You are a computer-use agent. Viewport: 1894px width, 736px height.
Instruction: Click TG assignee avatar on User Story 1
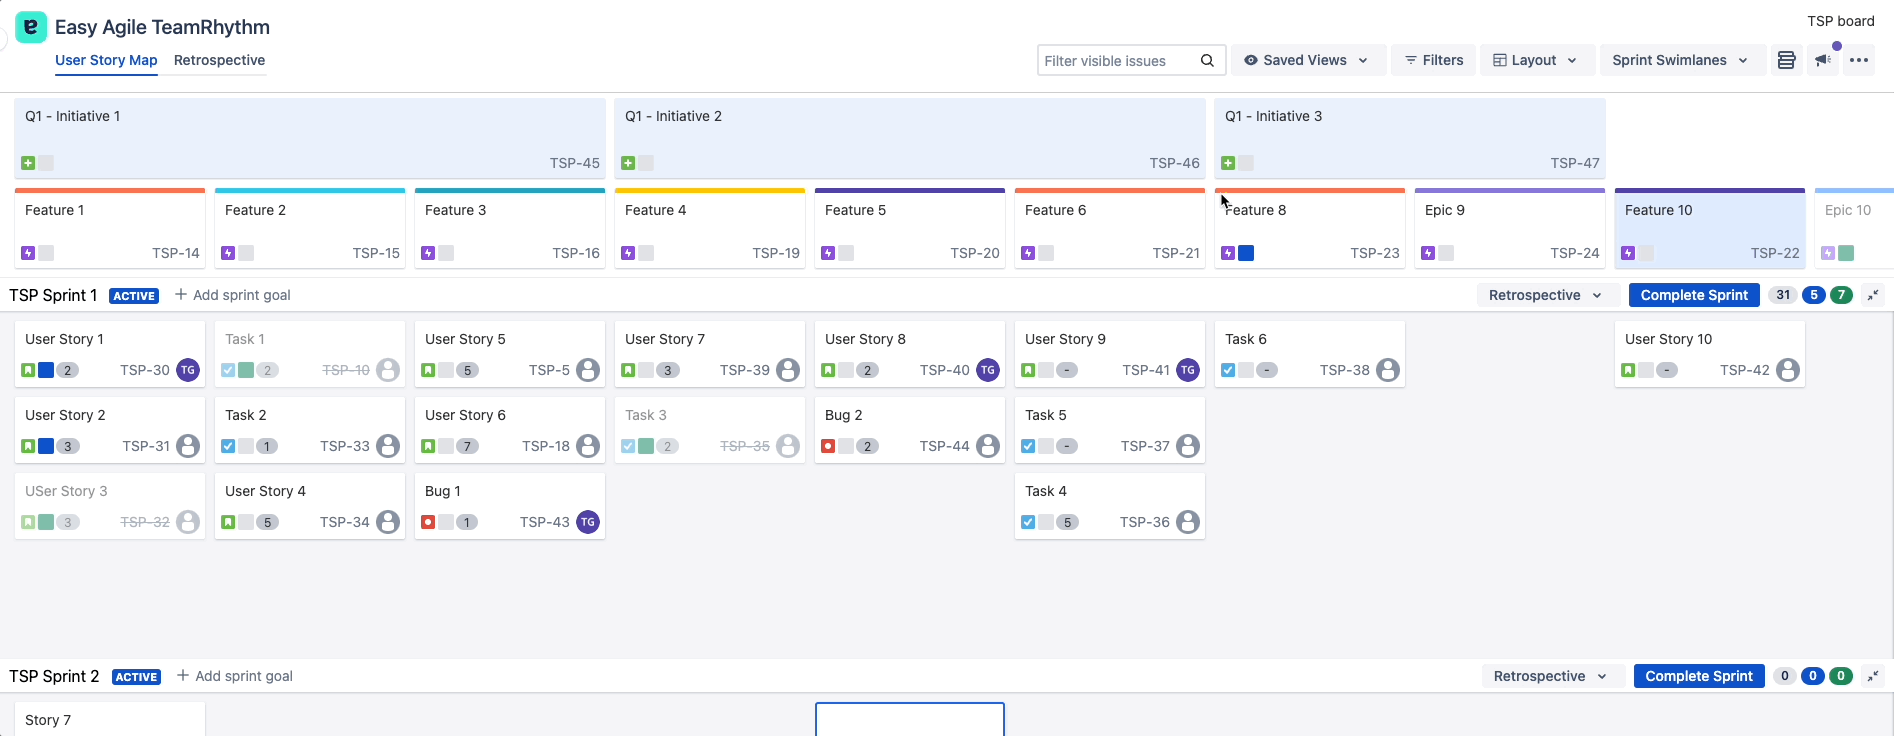(188, 370)
